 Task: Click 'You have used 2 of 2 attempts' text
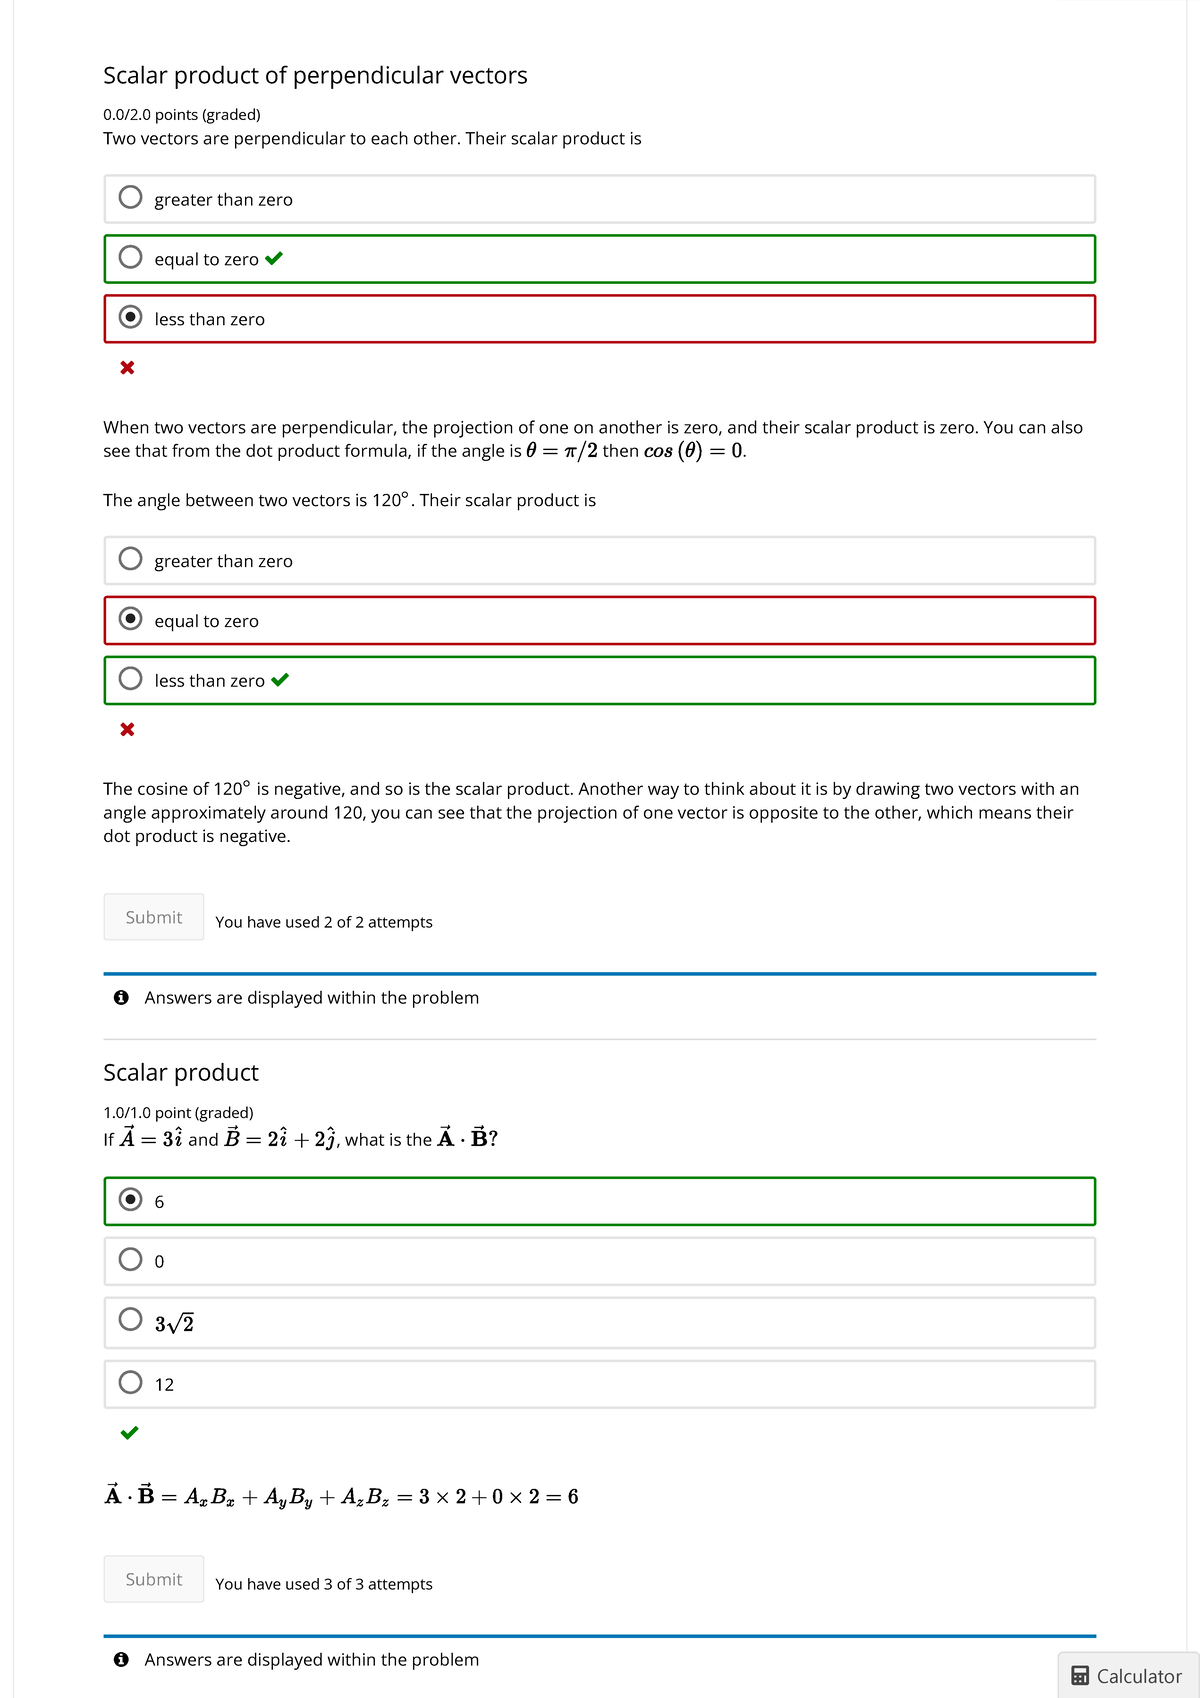coord(324,921)
